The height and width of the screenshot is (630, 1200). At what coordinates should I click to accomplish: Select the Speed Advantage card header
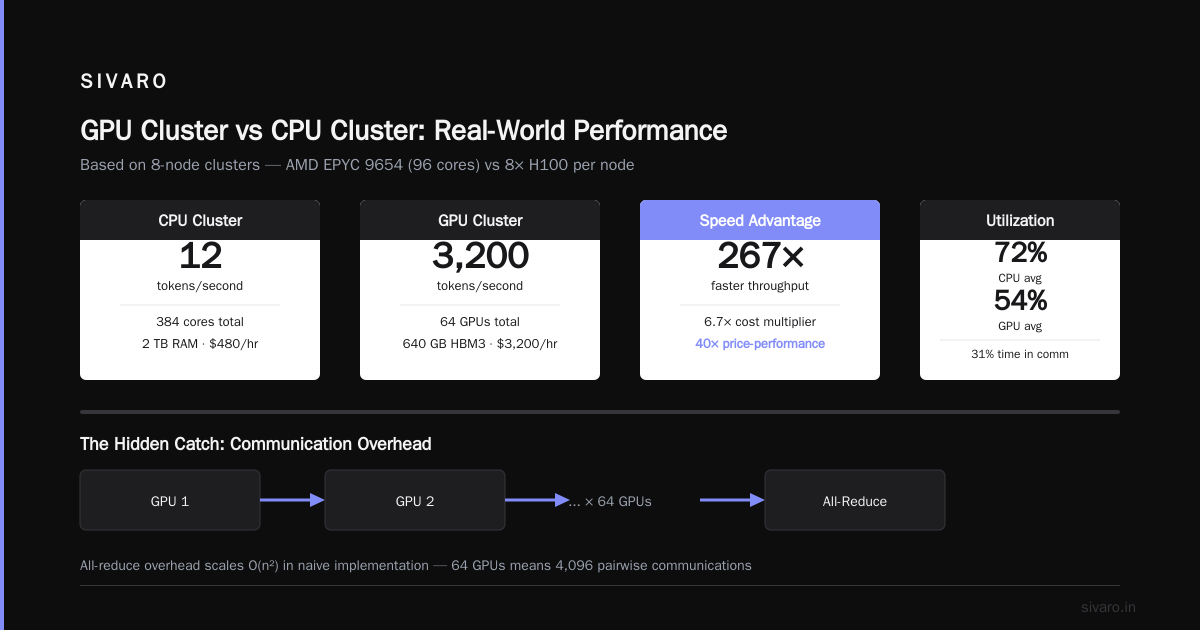760,220
